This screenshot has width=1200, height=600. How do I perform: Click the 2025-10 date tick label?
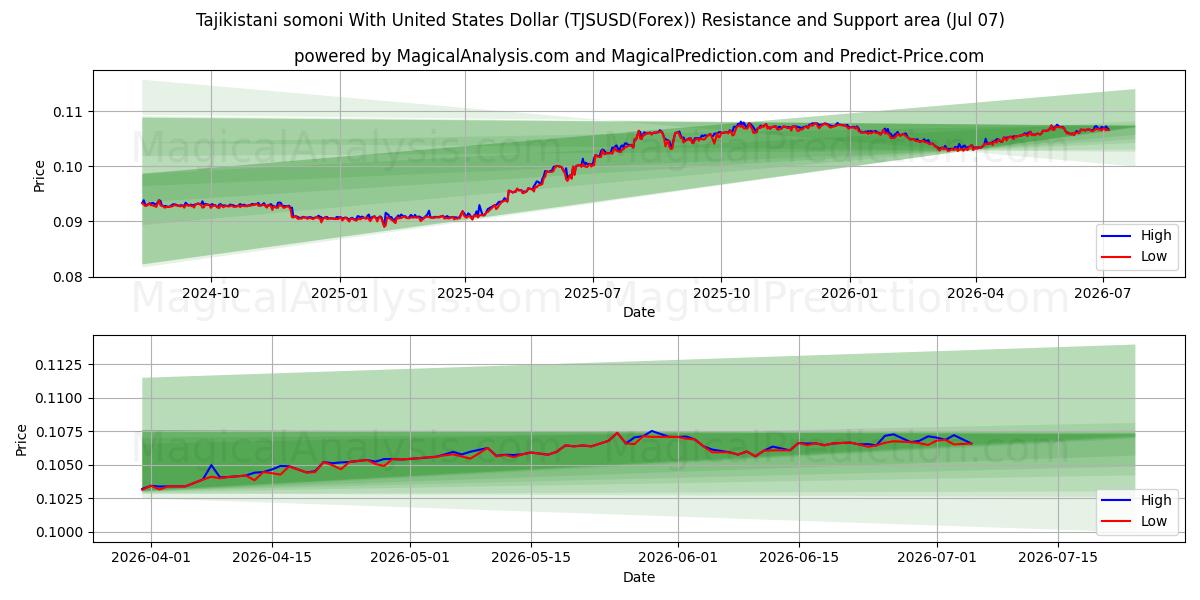(721, 293)
